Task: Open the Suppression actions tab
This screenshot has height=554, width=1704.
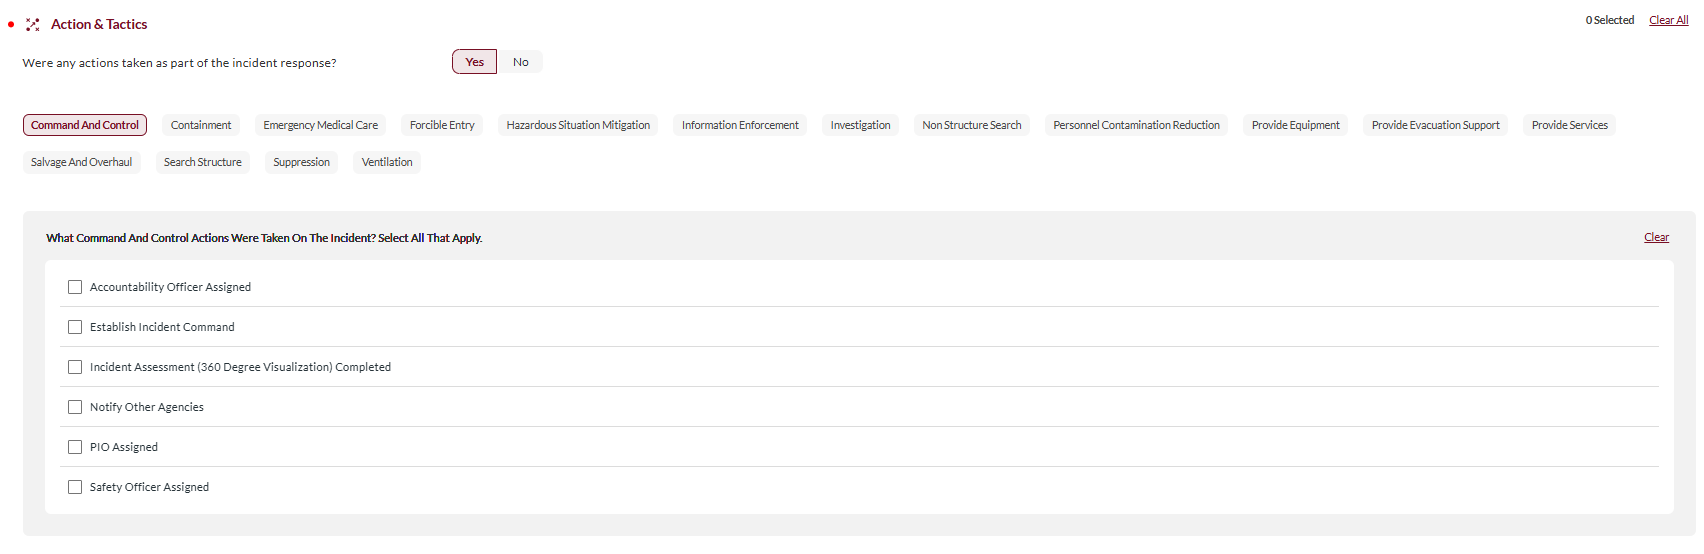Action: [x=301, y=162]
